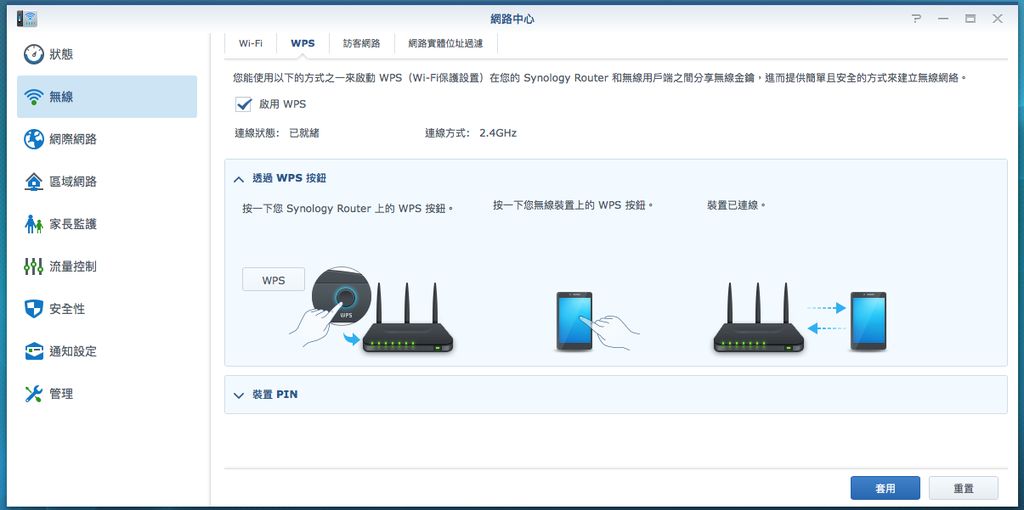Viewport: 1024px width, 510px height.
Task: Select 區域網路 label in sidebar
Action: tap(73, 182)
